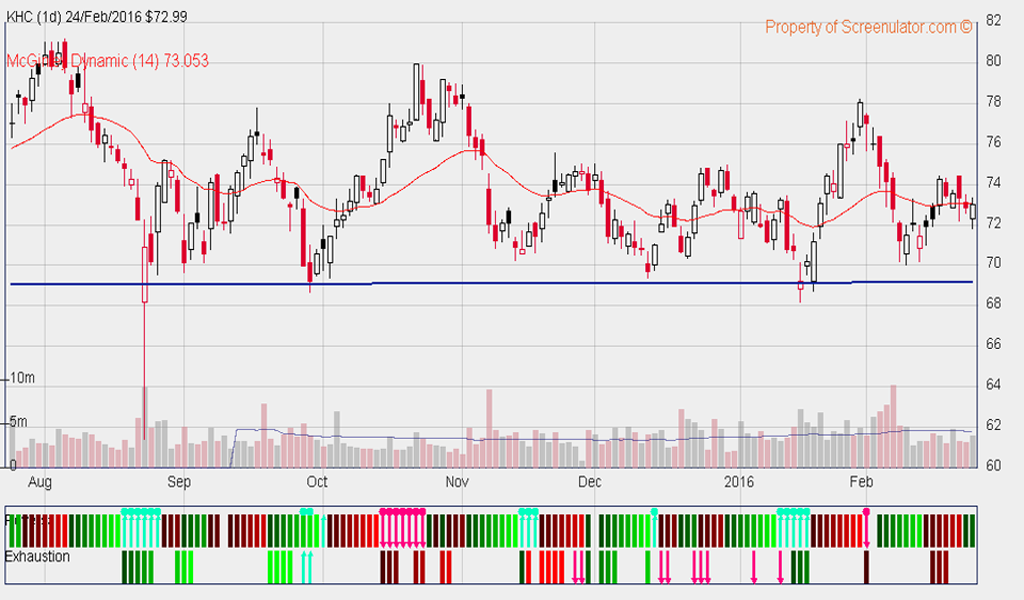Select the KHC ticker label

tap(19, 16)
